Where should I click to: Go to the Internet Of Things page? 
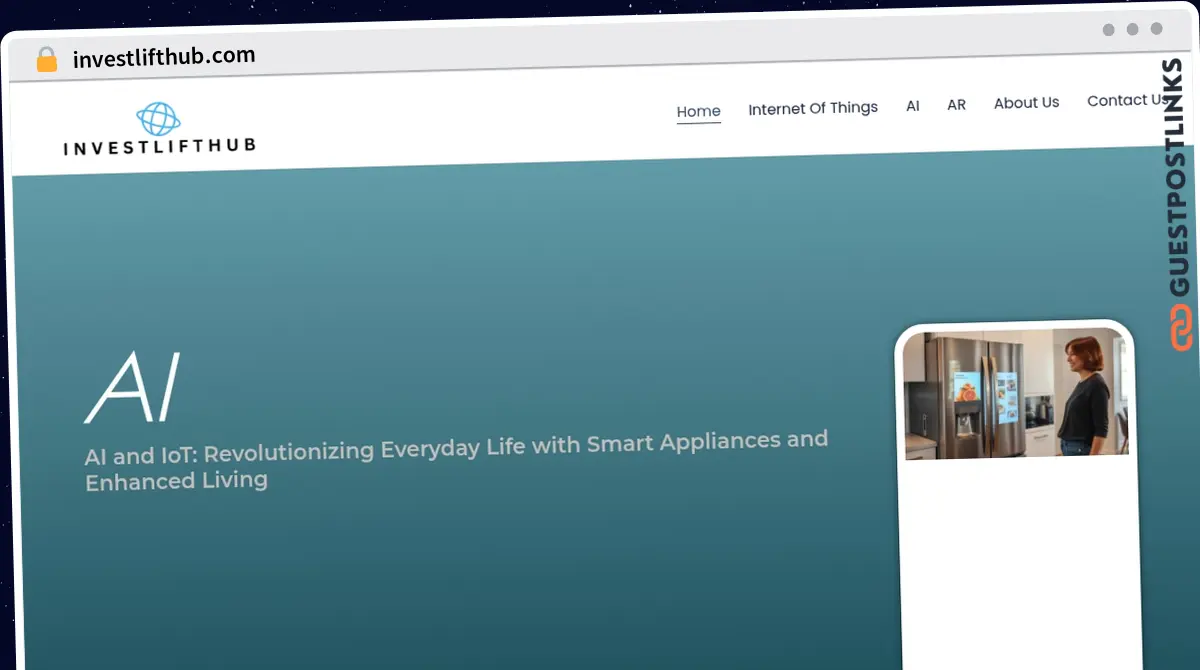[x=813, y=108]
